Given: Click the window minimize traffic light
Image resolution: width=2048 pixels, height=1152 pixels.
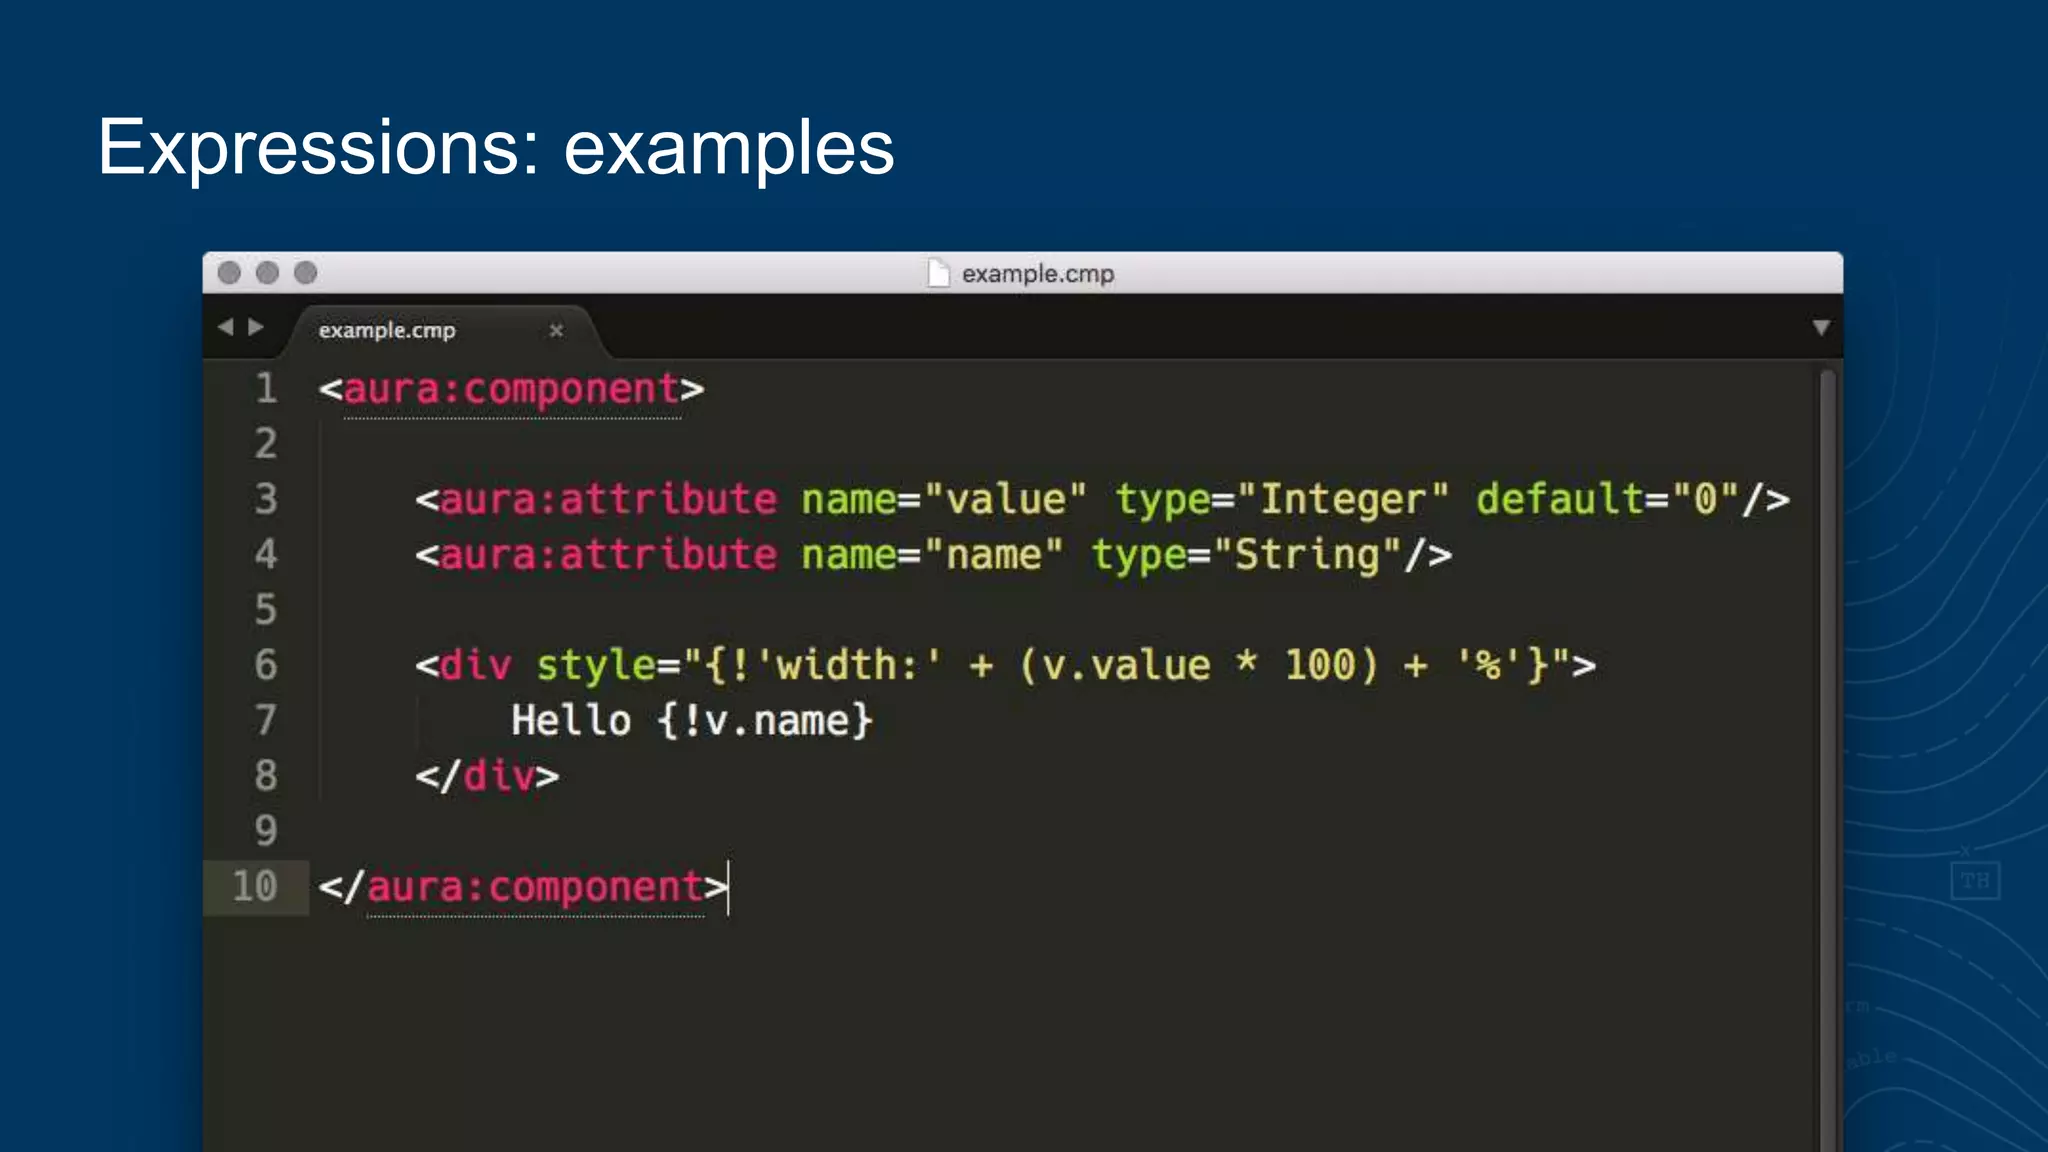Looking at the screenshot, I should click(267, 273).
